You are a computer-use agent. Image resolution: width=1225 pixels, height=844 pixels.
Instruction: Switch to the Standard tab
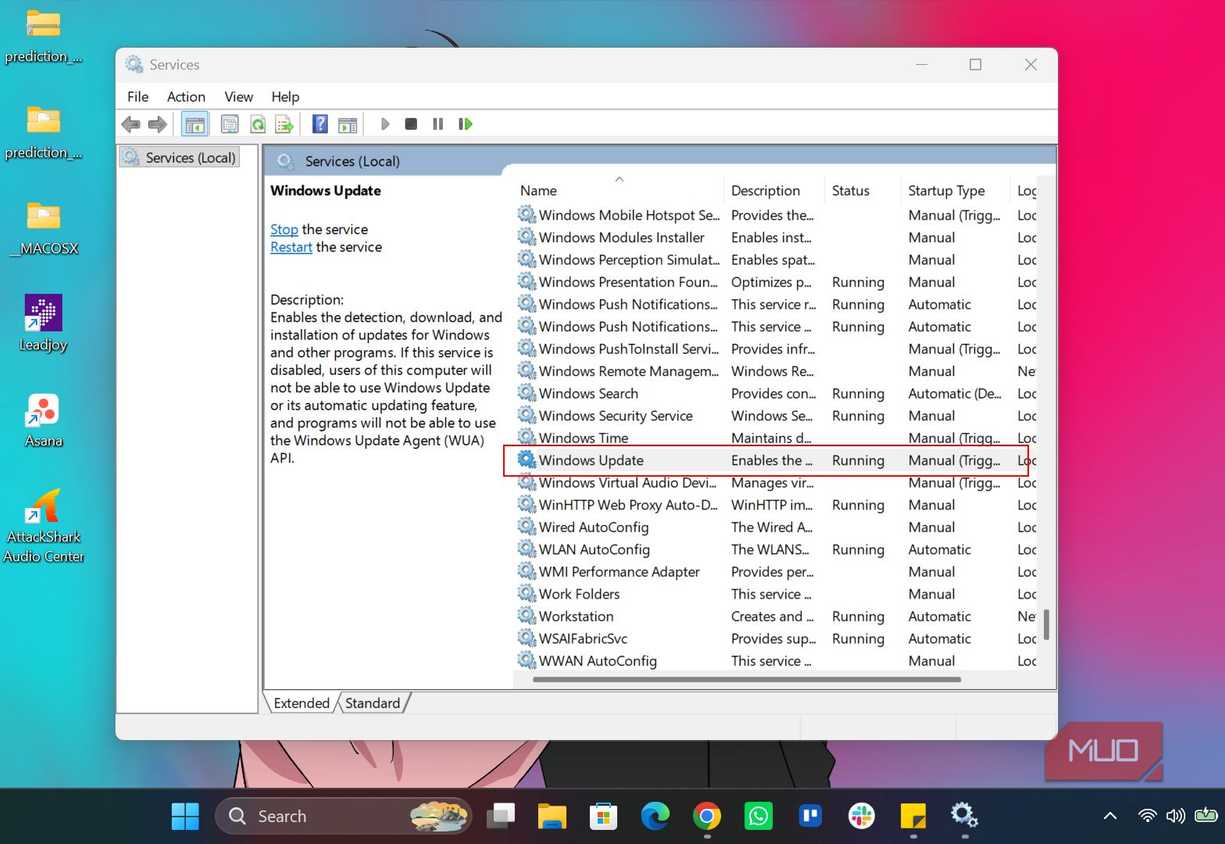click(x=372, y=703)
